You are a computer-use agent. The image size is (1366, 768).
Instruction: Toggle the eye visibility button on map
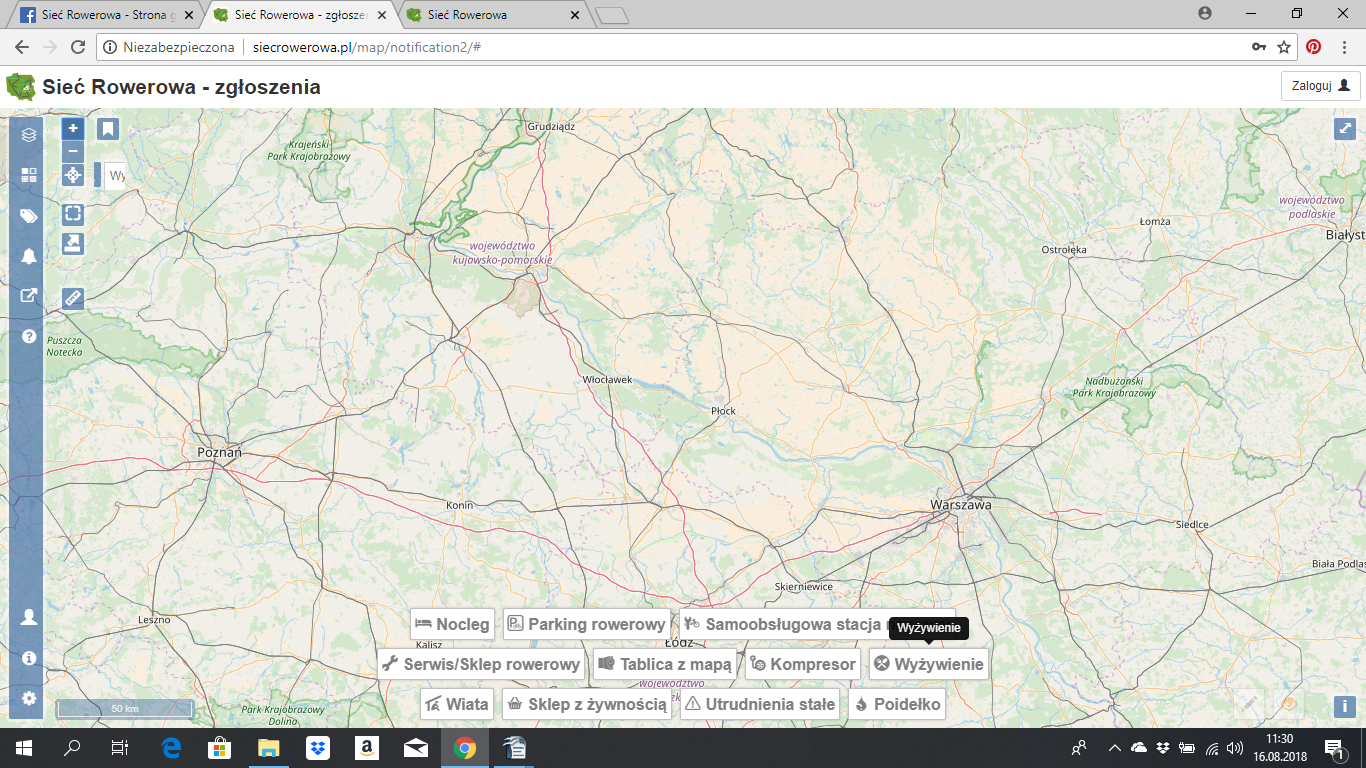click(x=1289, y=703)
